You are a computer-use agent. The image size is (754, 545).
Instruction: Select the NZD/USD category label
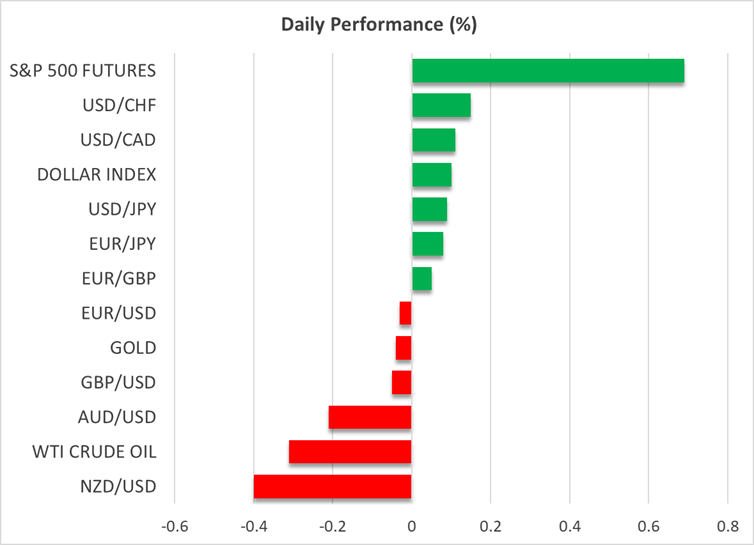(116, 486)
